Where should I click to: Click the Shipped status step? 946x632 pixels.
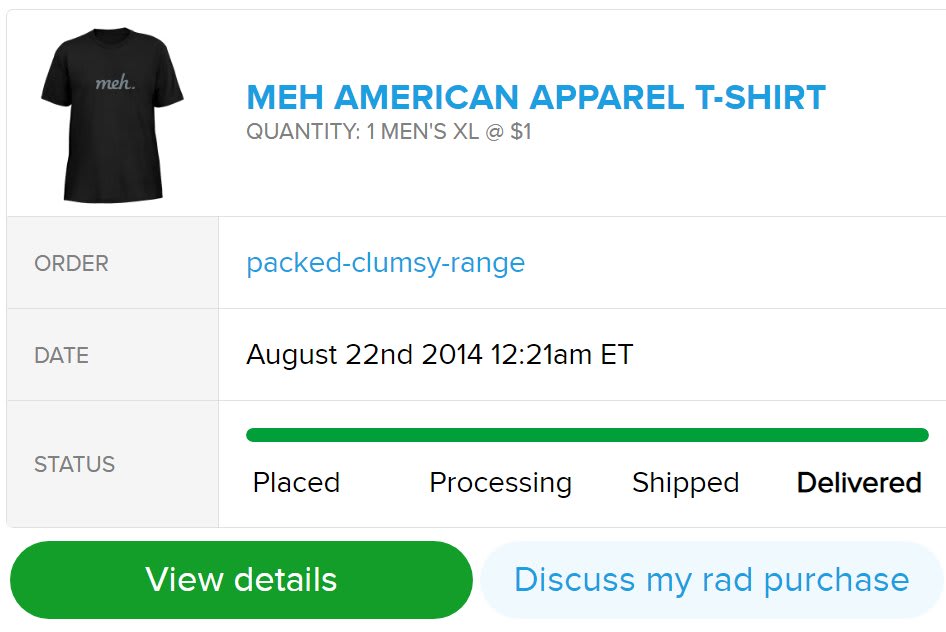[x=685, y=483]
